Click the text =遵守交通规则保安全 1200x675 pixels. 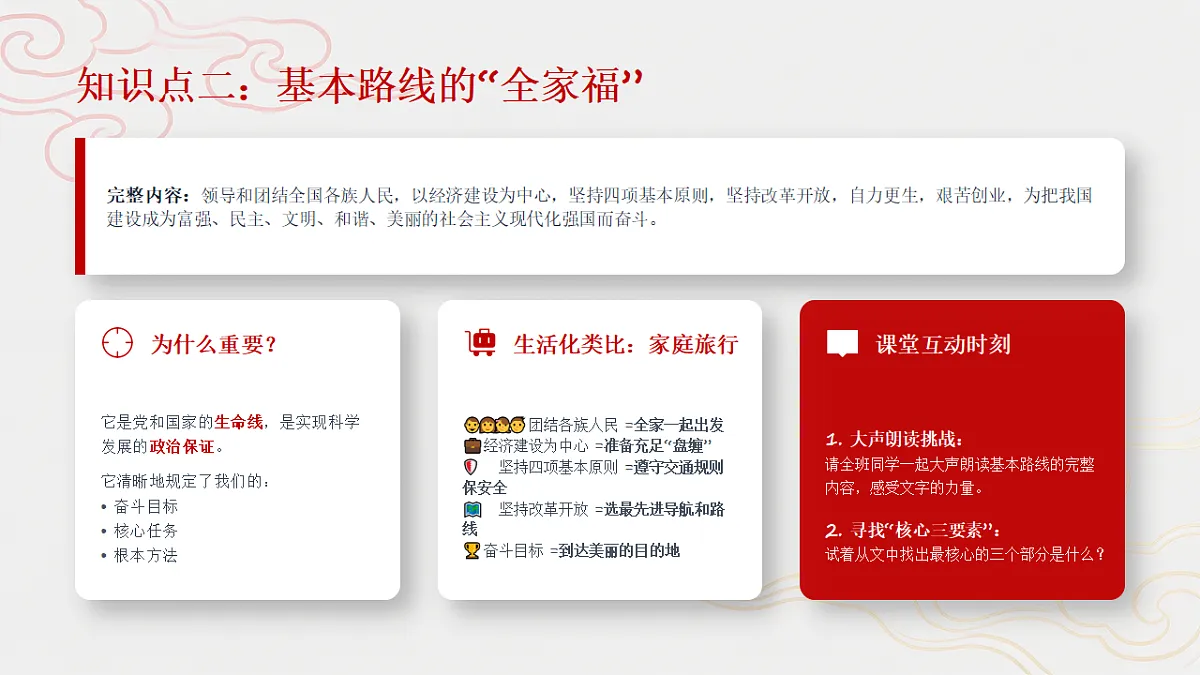[593, 477]
